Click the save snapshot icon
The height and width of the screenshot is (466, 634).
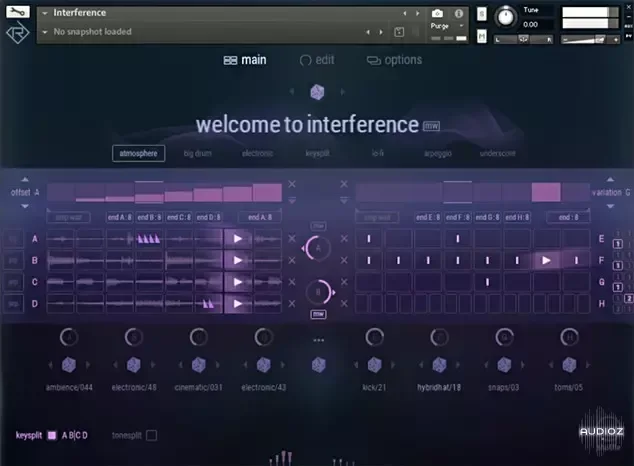click(399, 32)
